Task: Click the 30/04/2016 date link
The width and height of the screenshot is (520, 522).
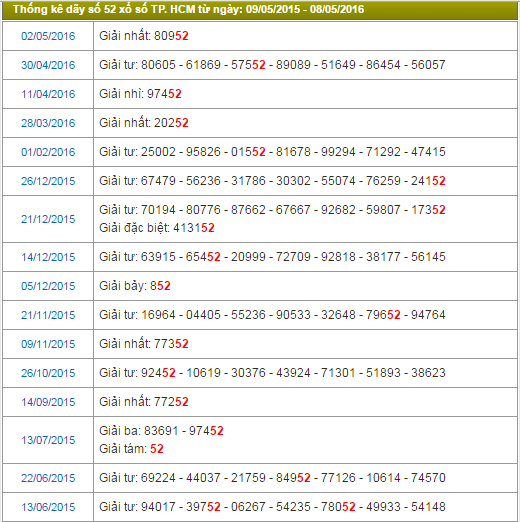Action: (48, 65)
